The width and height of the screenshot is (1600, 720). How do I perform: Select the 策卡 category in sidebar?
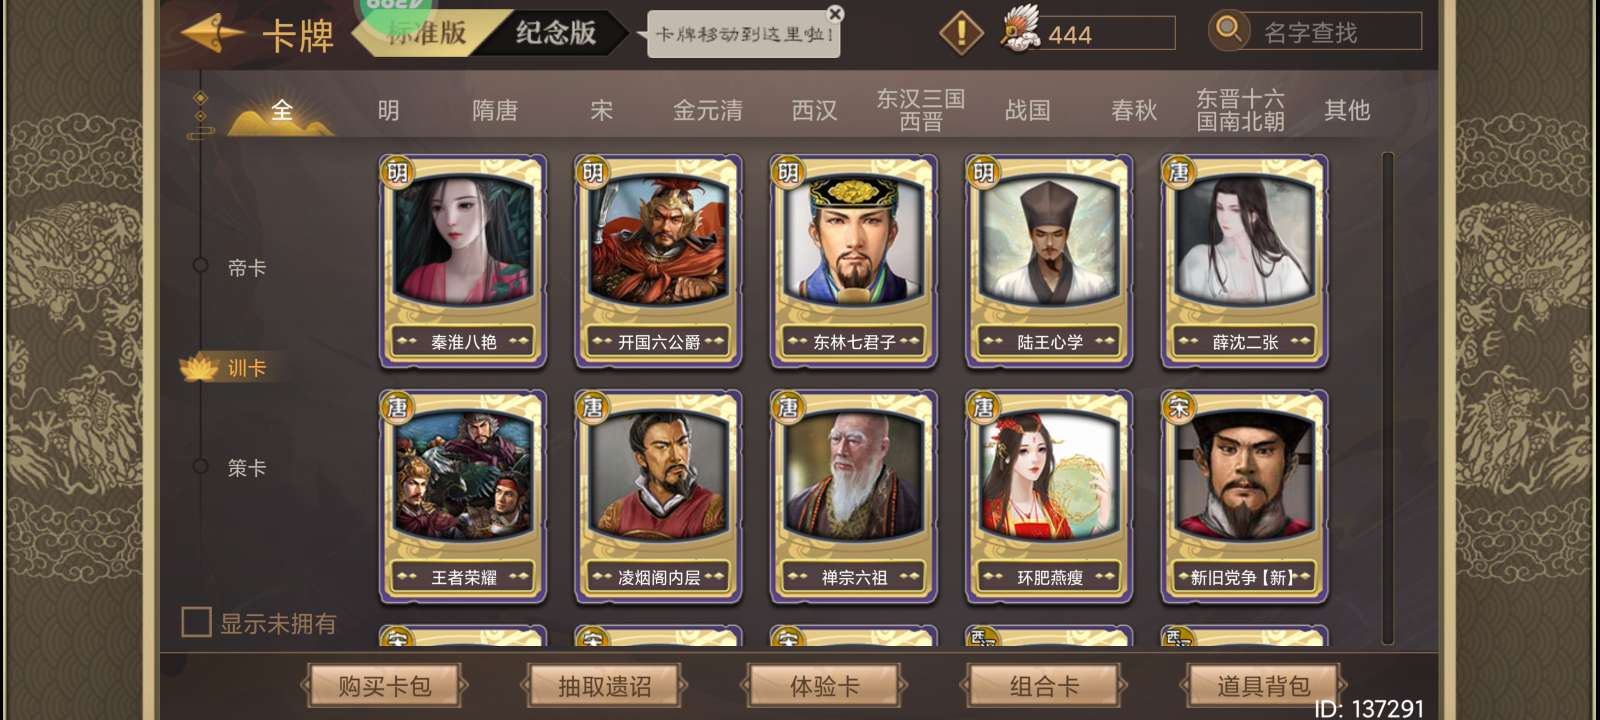pos(246,468)
